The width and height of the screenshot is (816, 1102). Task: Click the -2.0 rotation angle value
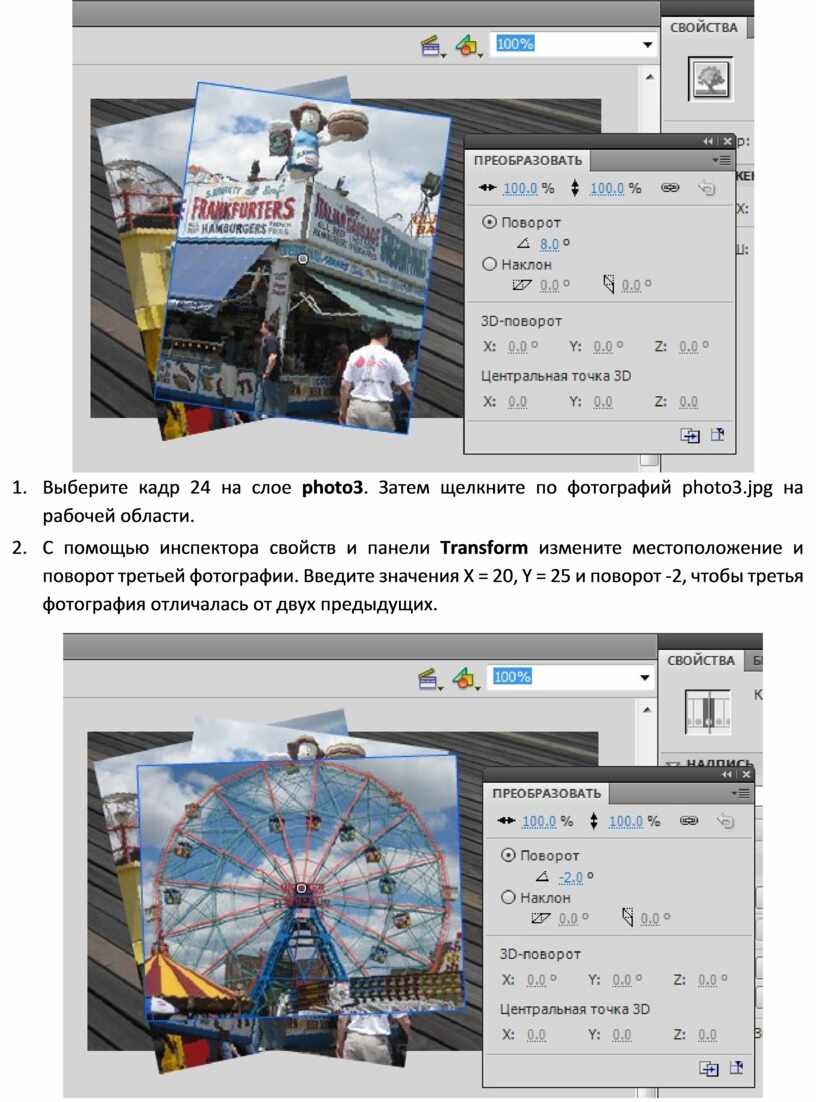(571, 876)
